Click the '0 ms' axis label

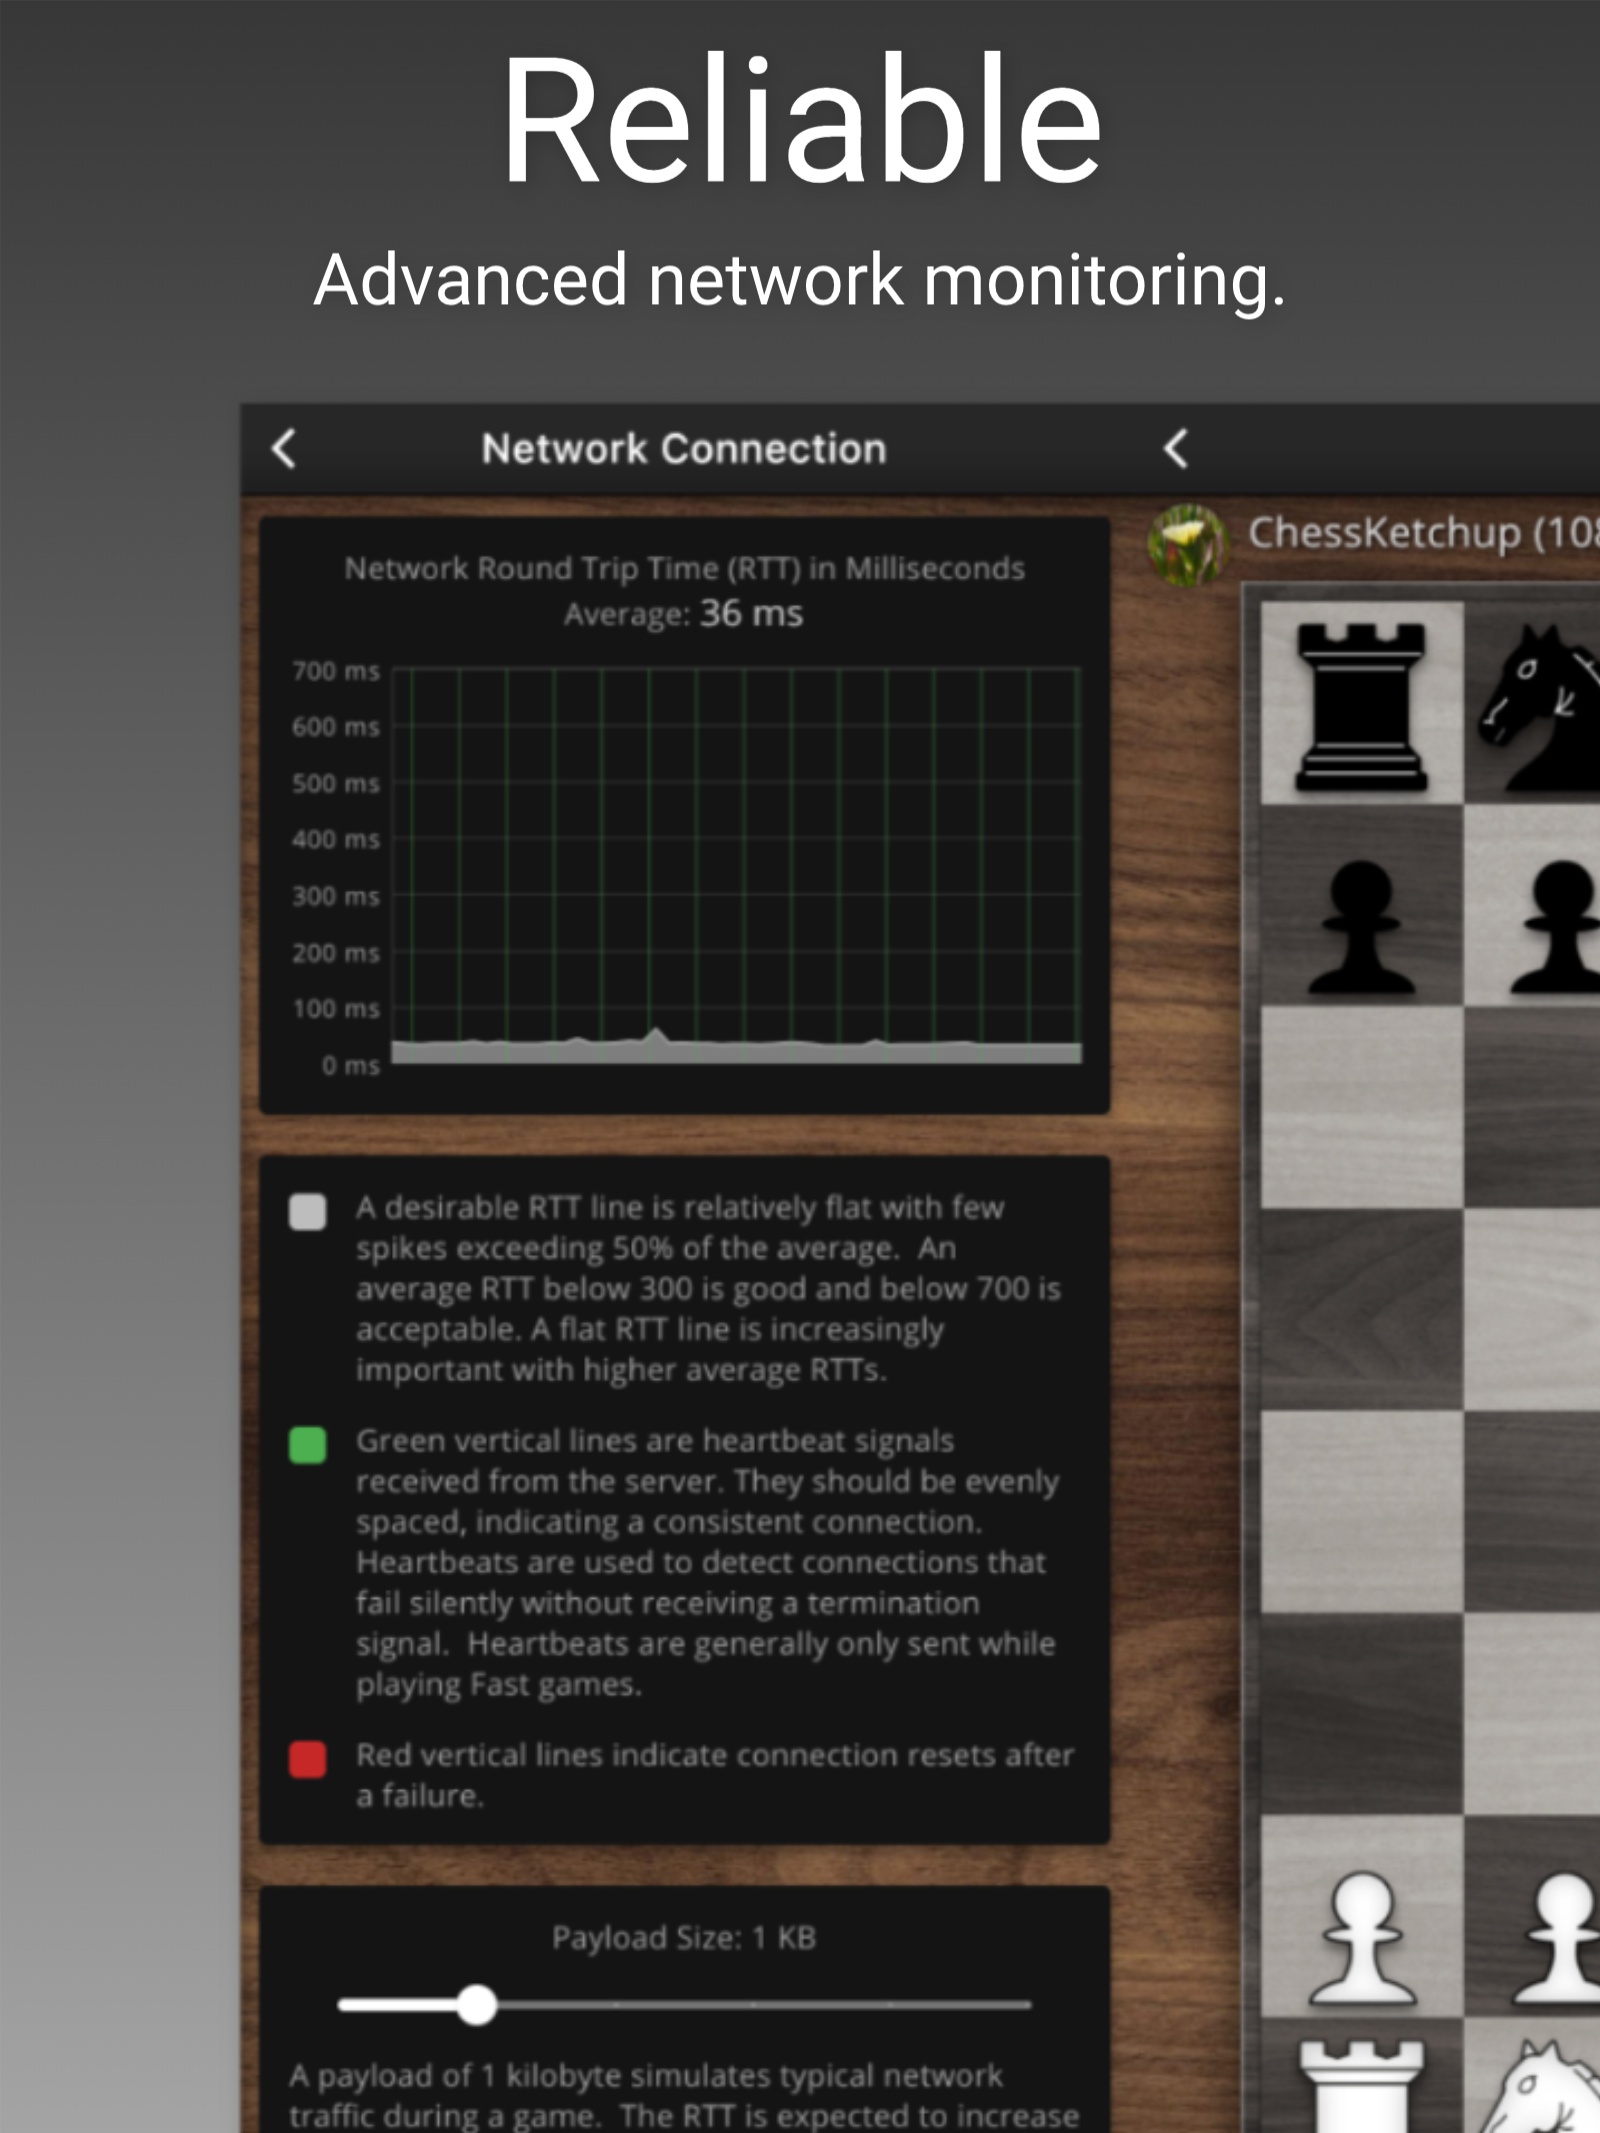coord(351,1065)
